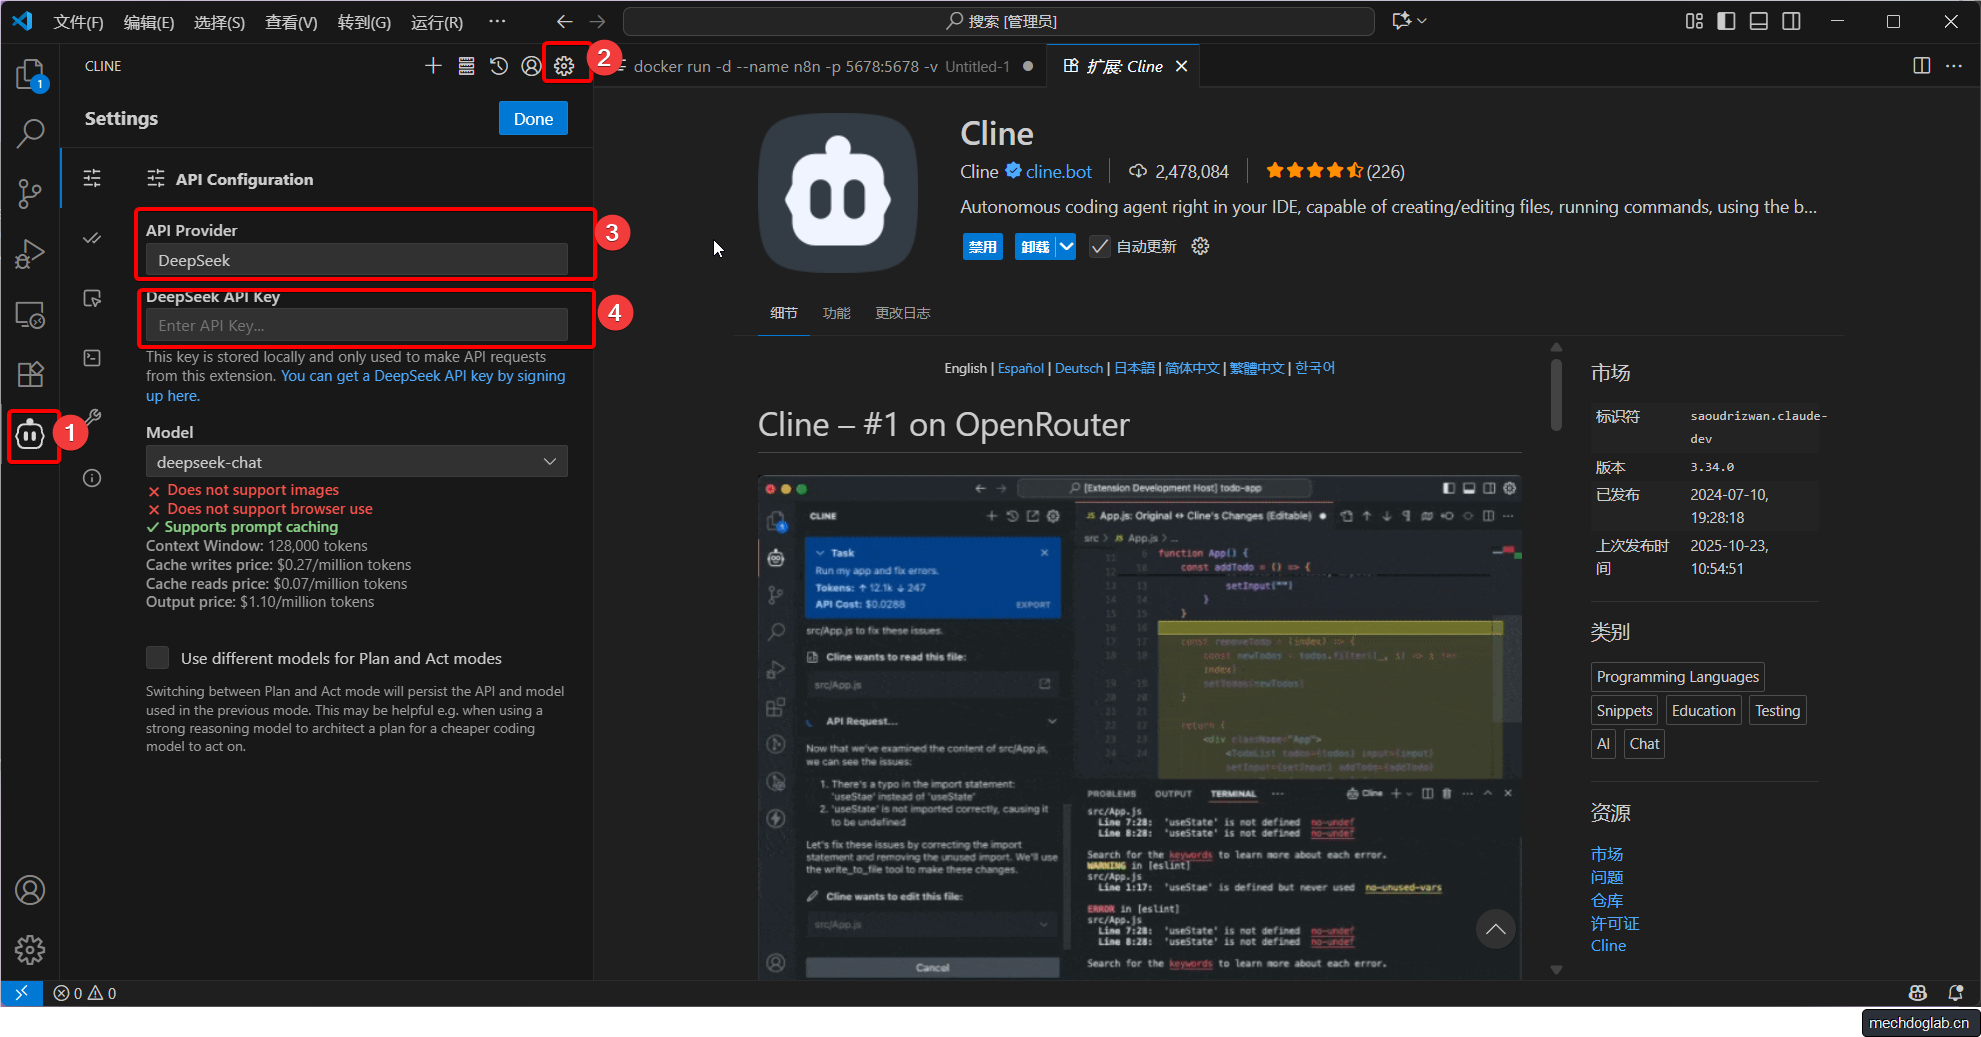1981x1037 pixels.
Task: Open the API Provider DeepSeek selector
Action: pos(356,261)
